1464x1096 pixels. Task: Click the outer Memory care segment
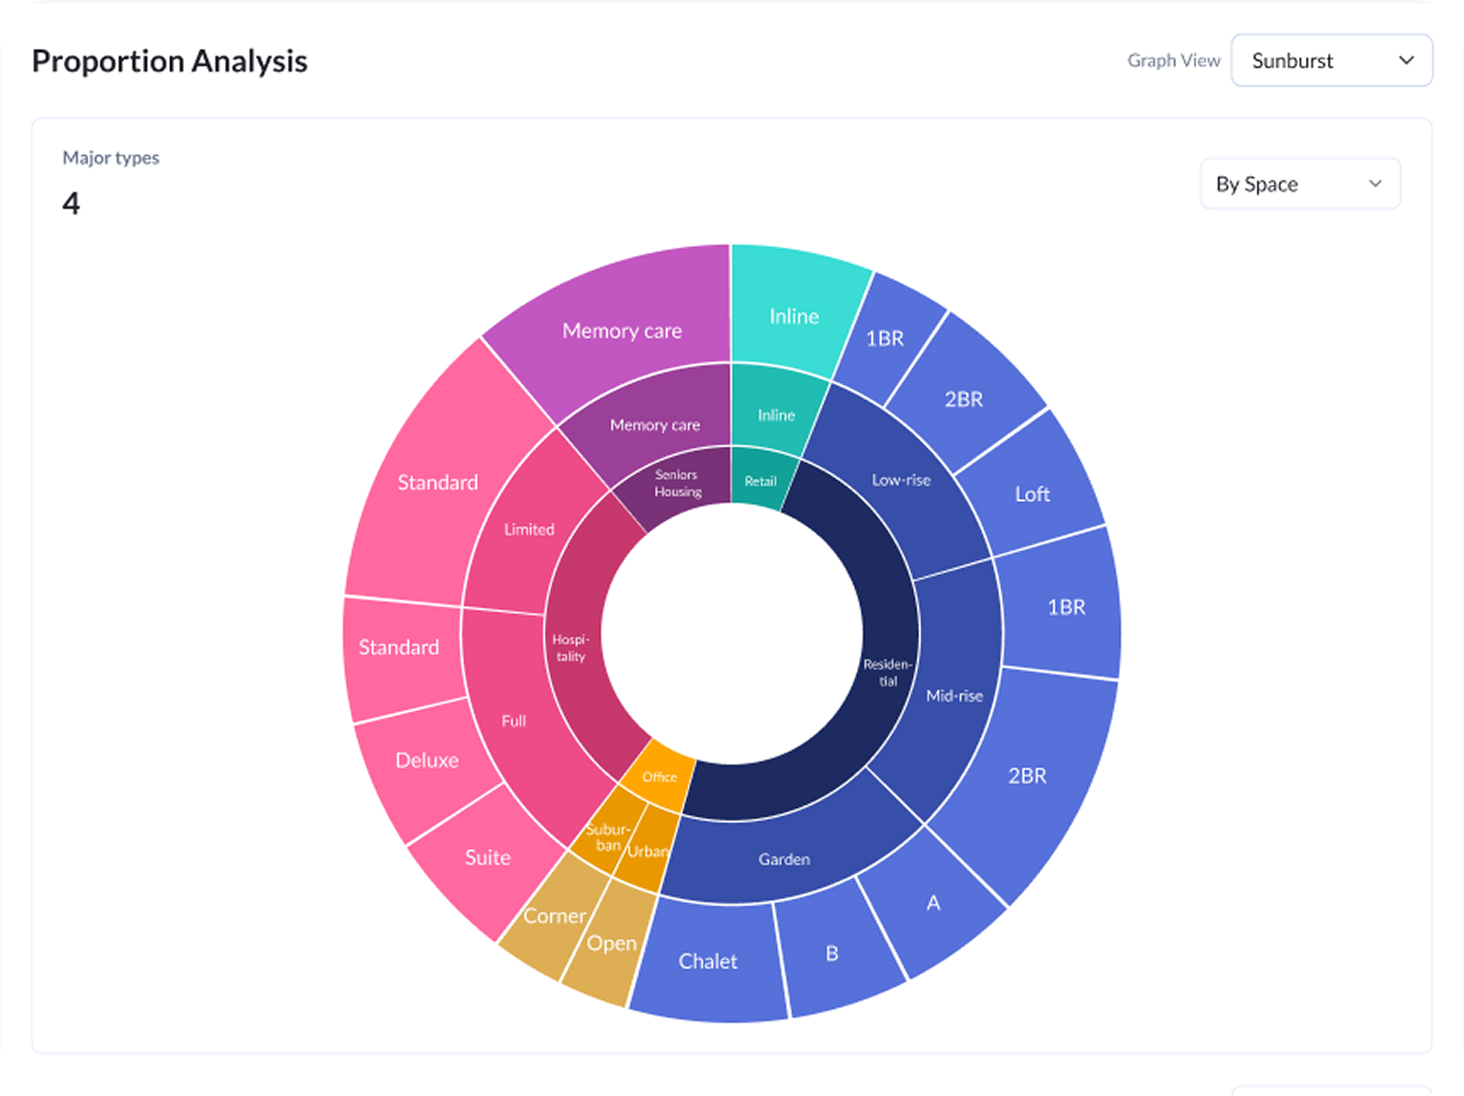click(x=622, y=329)
